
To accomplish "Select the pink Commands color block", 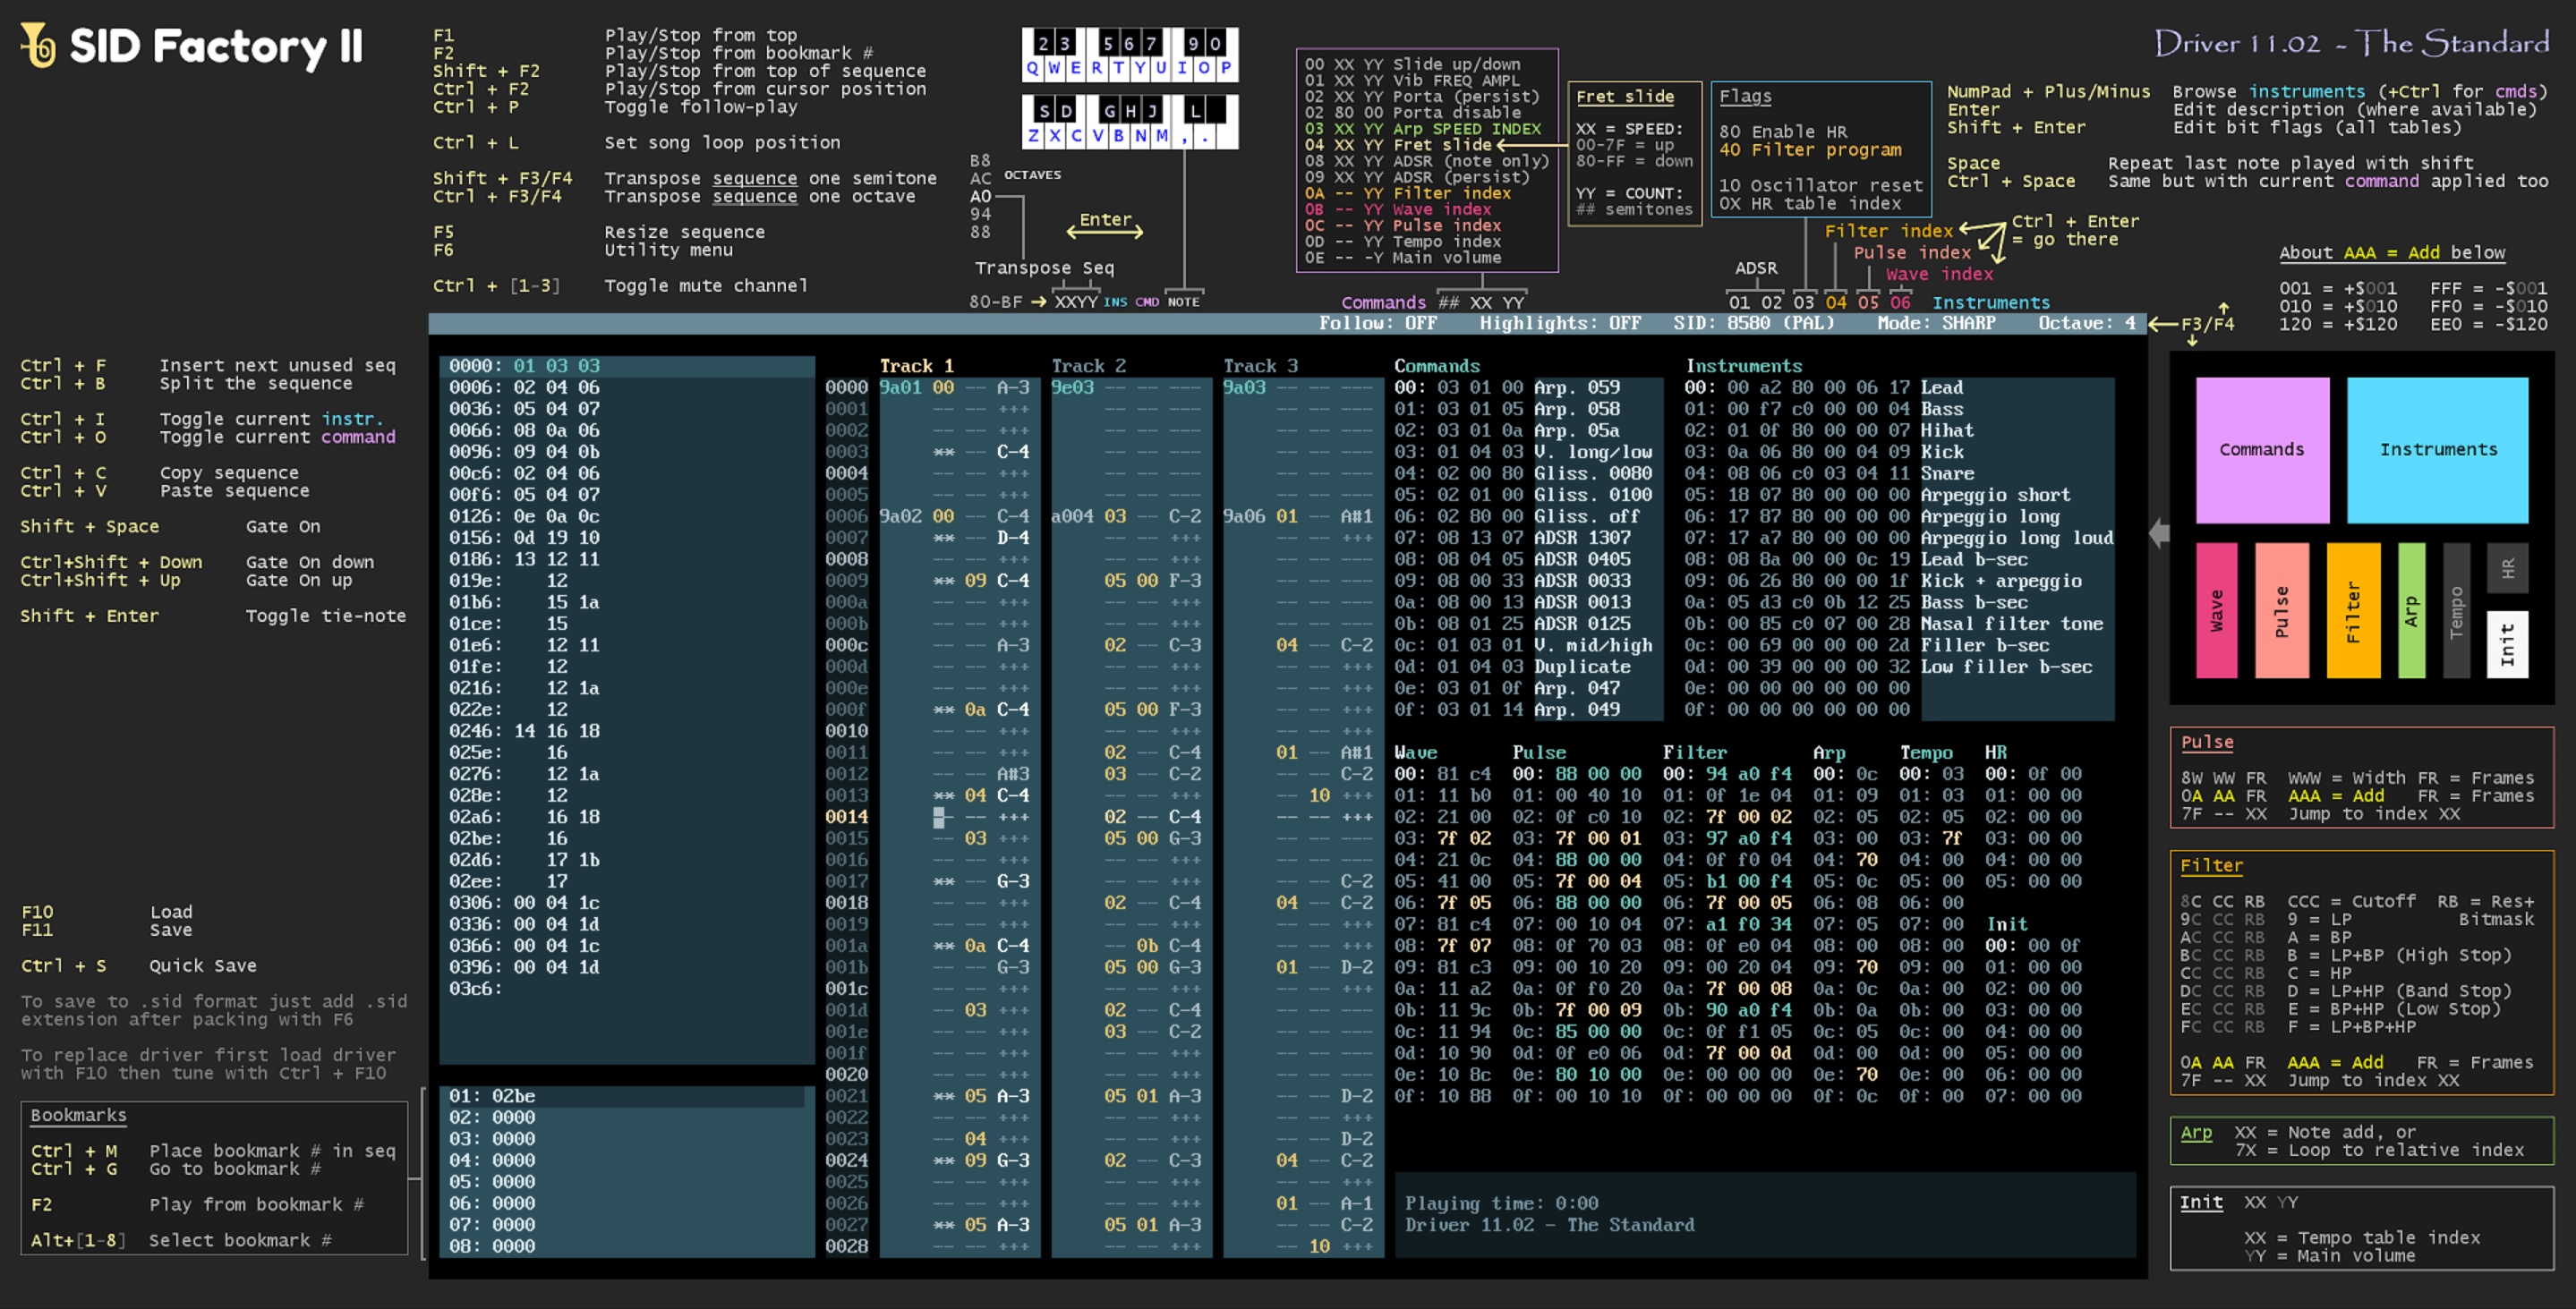I will coord(2262,450).
